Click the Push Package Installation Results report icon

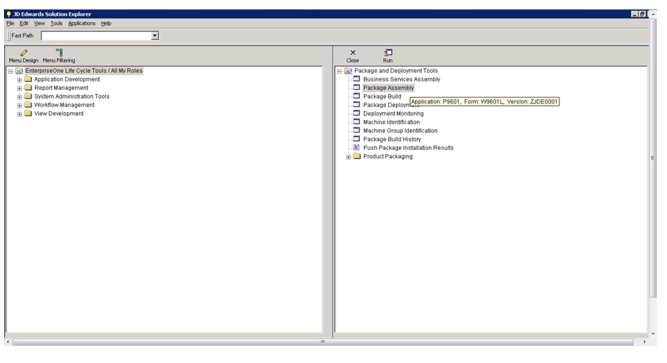pos(357,147)
